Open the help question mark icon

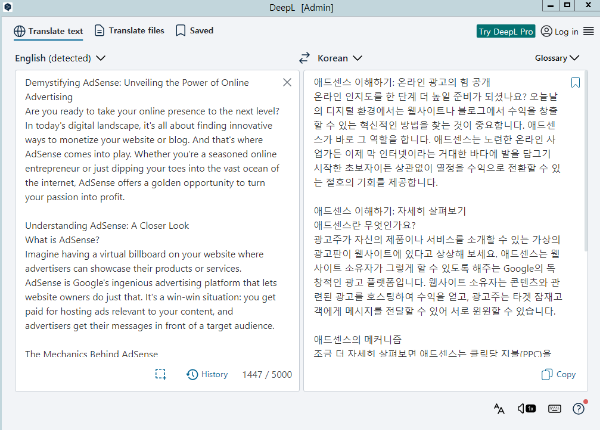(579, 409)
